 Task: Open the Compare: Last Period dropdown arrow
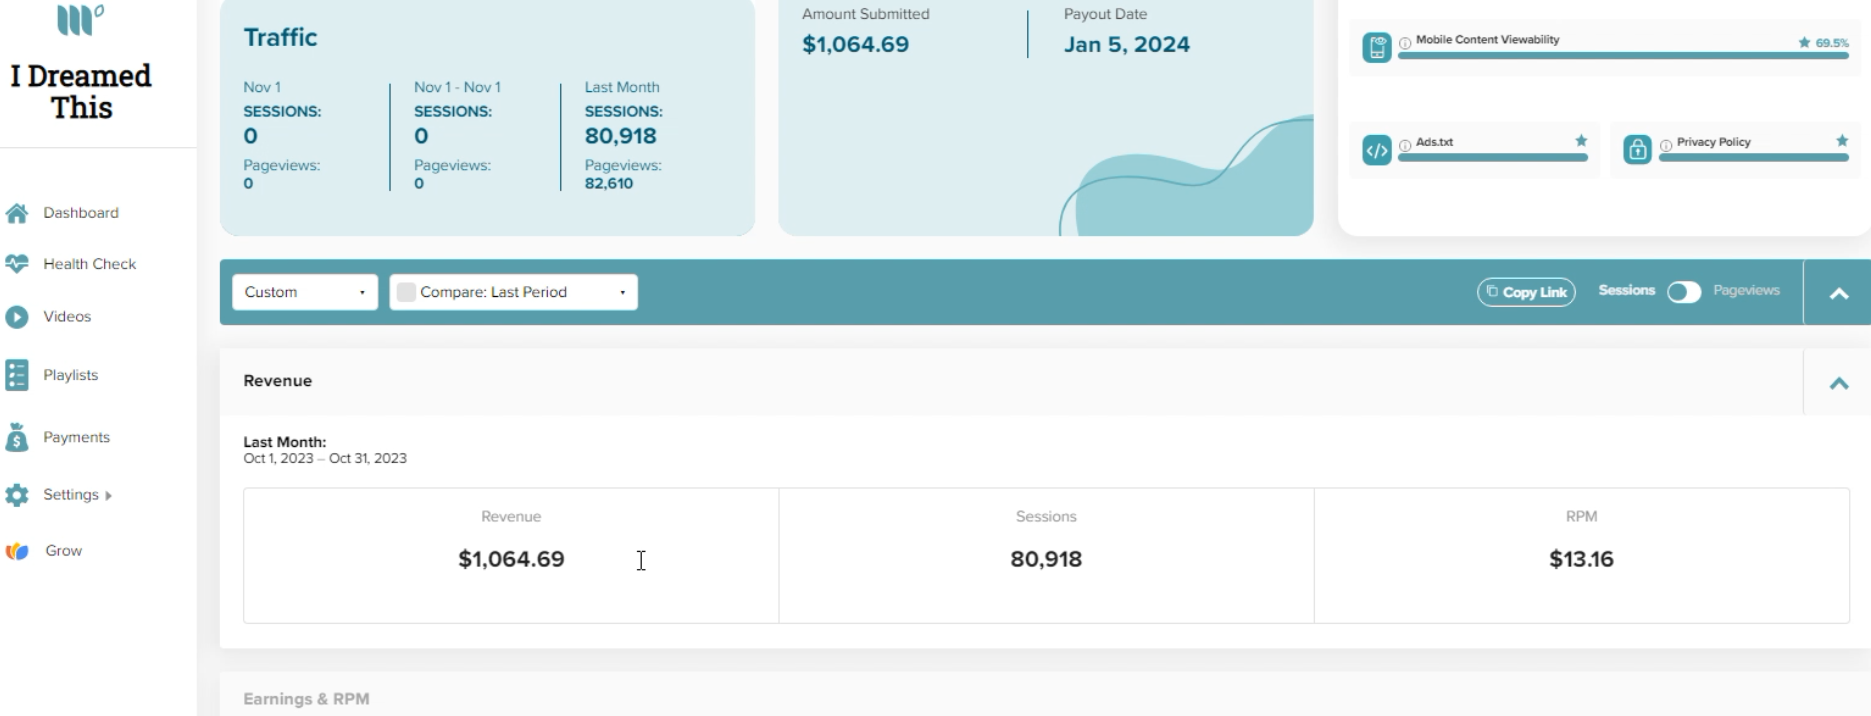tap(622, 293)
